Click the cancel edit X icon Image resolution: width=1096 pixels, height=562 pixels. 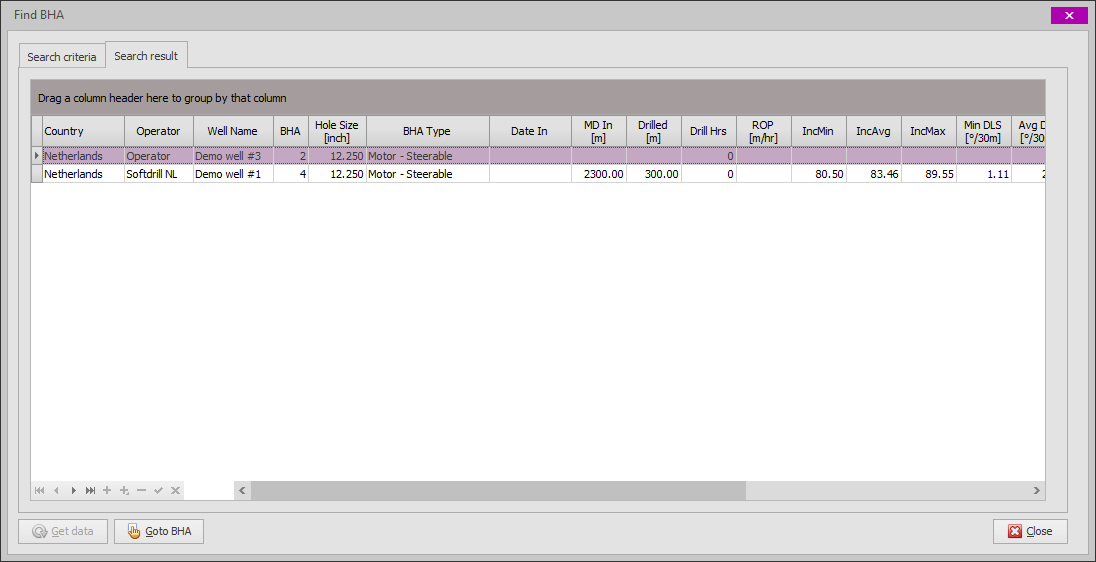(175, 490)
